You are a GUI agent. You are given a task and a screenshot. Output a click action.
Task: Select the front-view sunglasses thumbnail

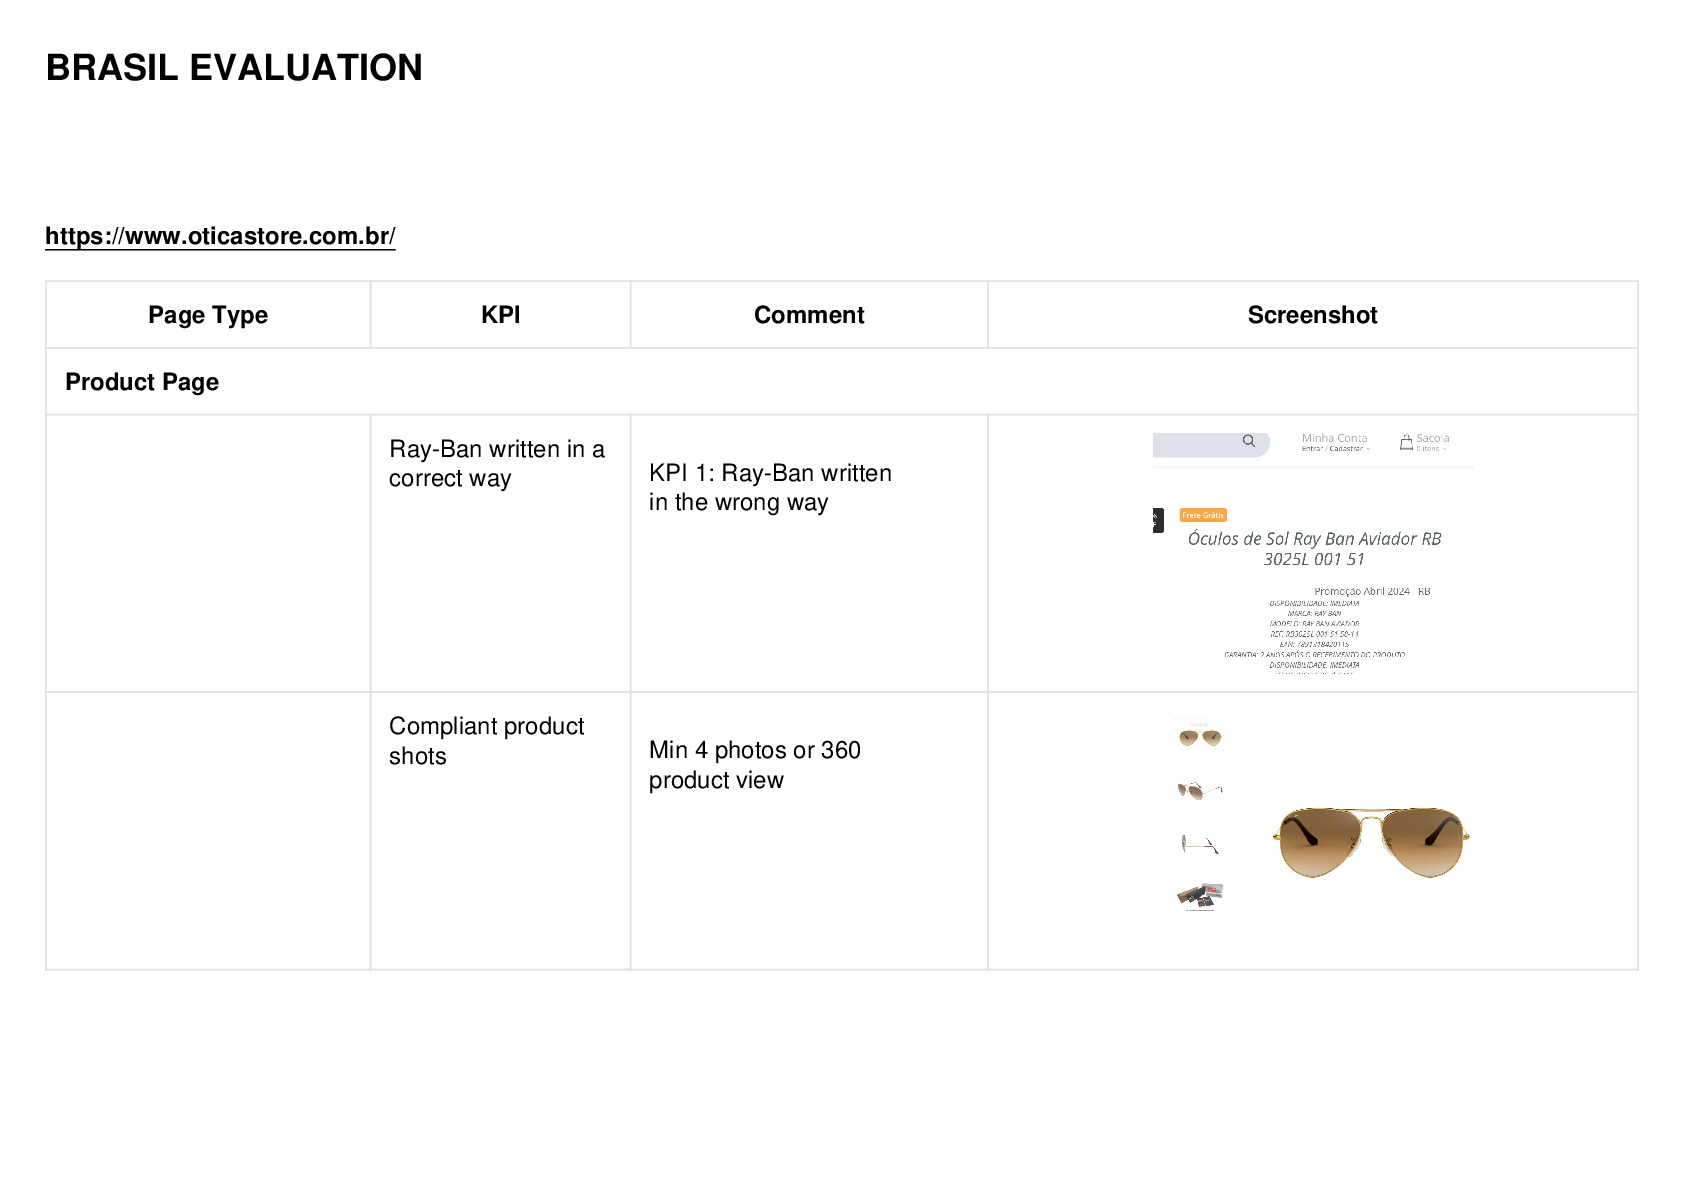(1200, 737)
